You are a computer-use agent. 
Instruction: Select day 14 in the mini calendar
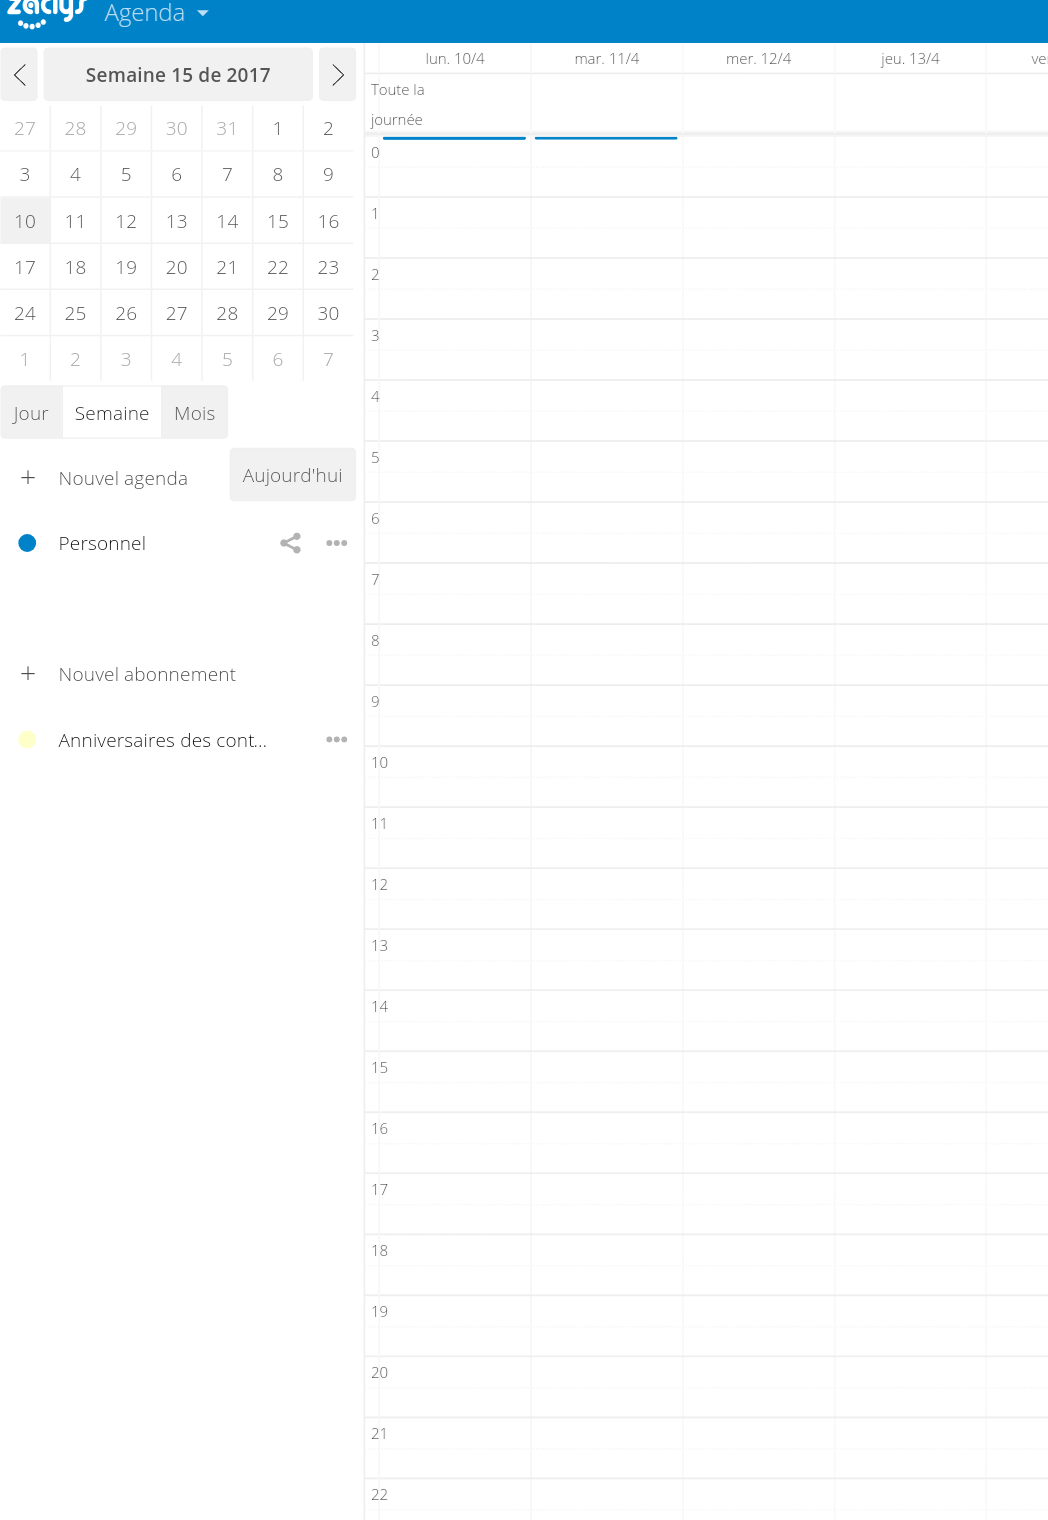tap(227, 221)
